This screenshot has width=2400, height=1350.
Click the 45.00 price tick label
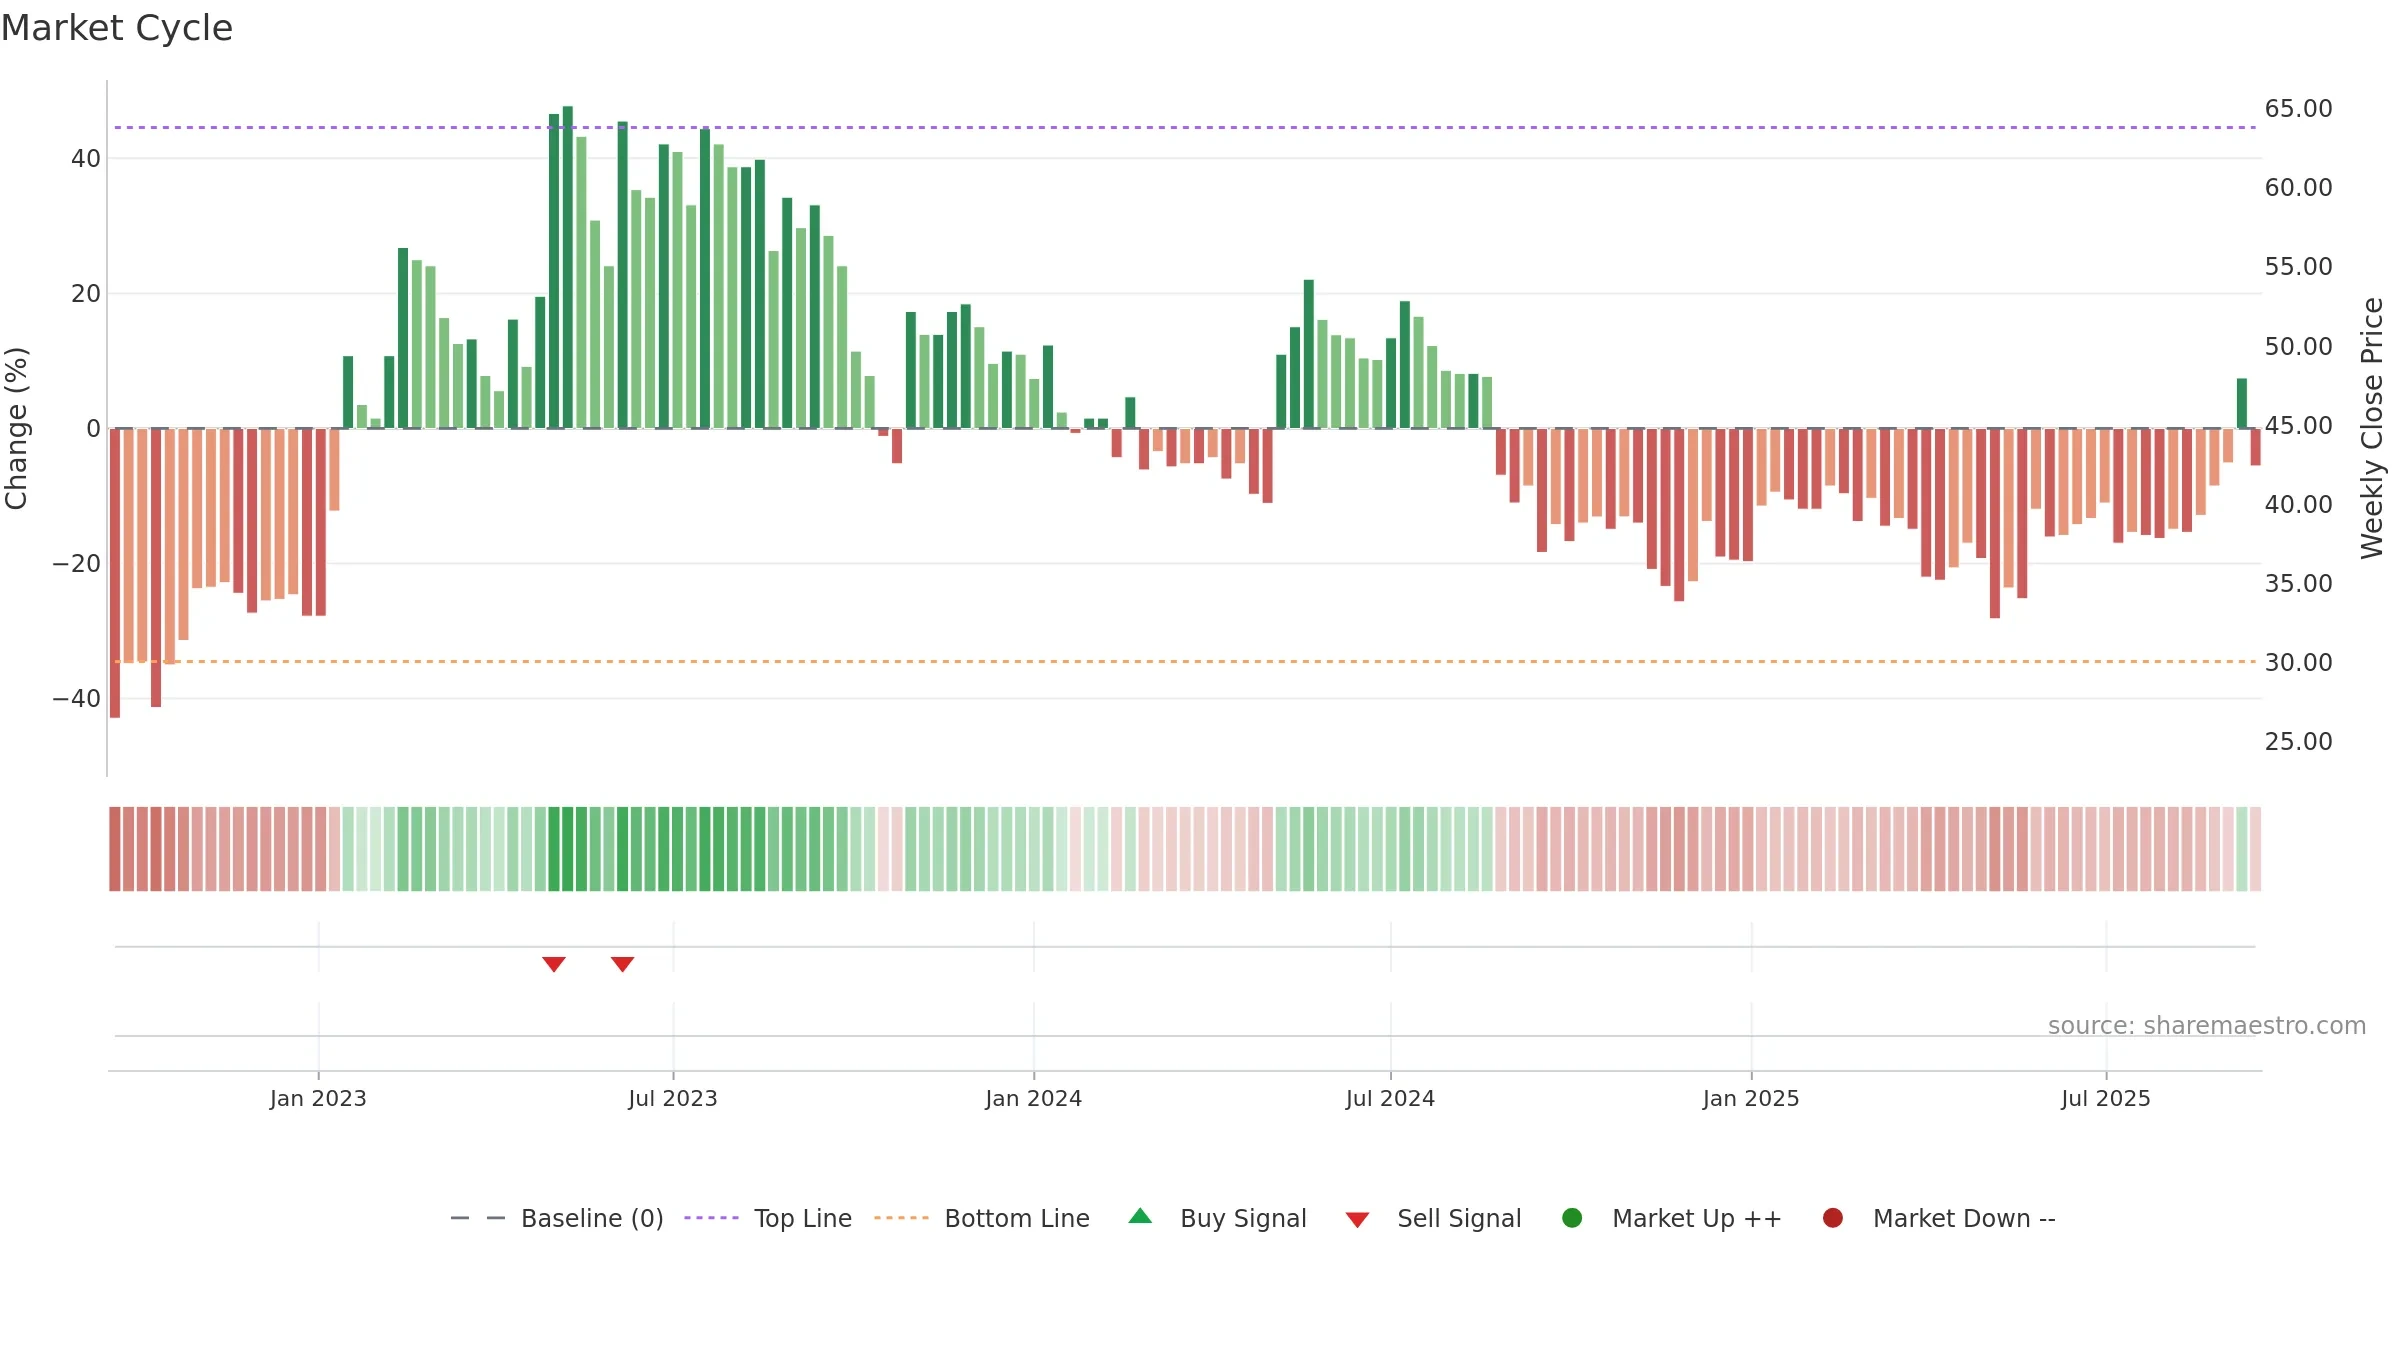(x=2298, y=426)
